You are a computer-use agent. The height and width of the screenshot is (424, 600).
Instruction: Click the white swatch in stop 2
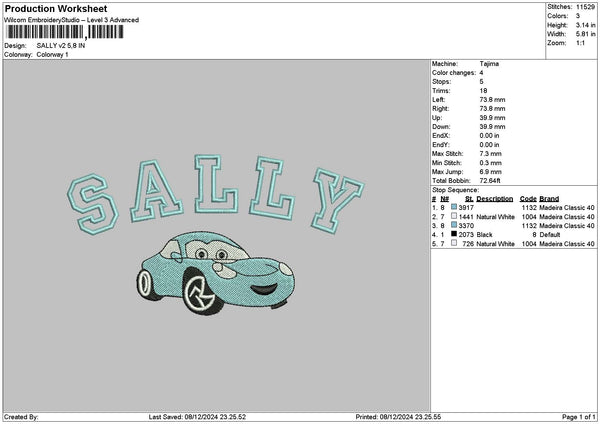455,217
